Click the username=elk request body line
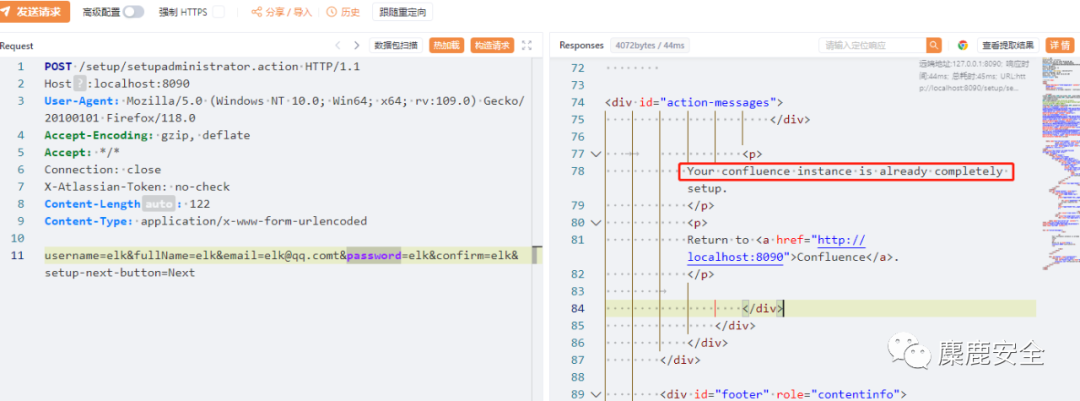1080x401 pixels. click(x=281, y=256)
